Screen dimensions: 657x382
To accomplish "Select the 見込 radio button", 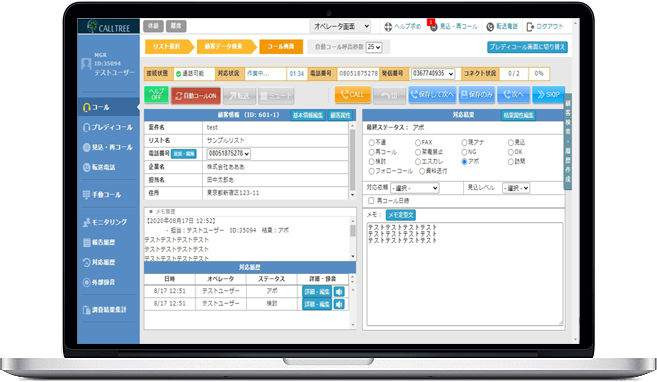I will coord(511,143).
